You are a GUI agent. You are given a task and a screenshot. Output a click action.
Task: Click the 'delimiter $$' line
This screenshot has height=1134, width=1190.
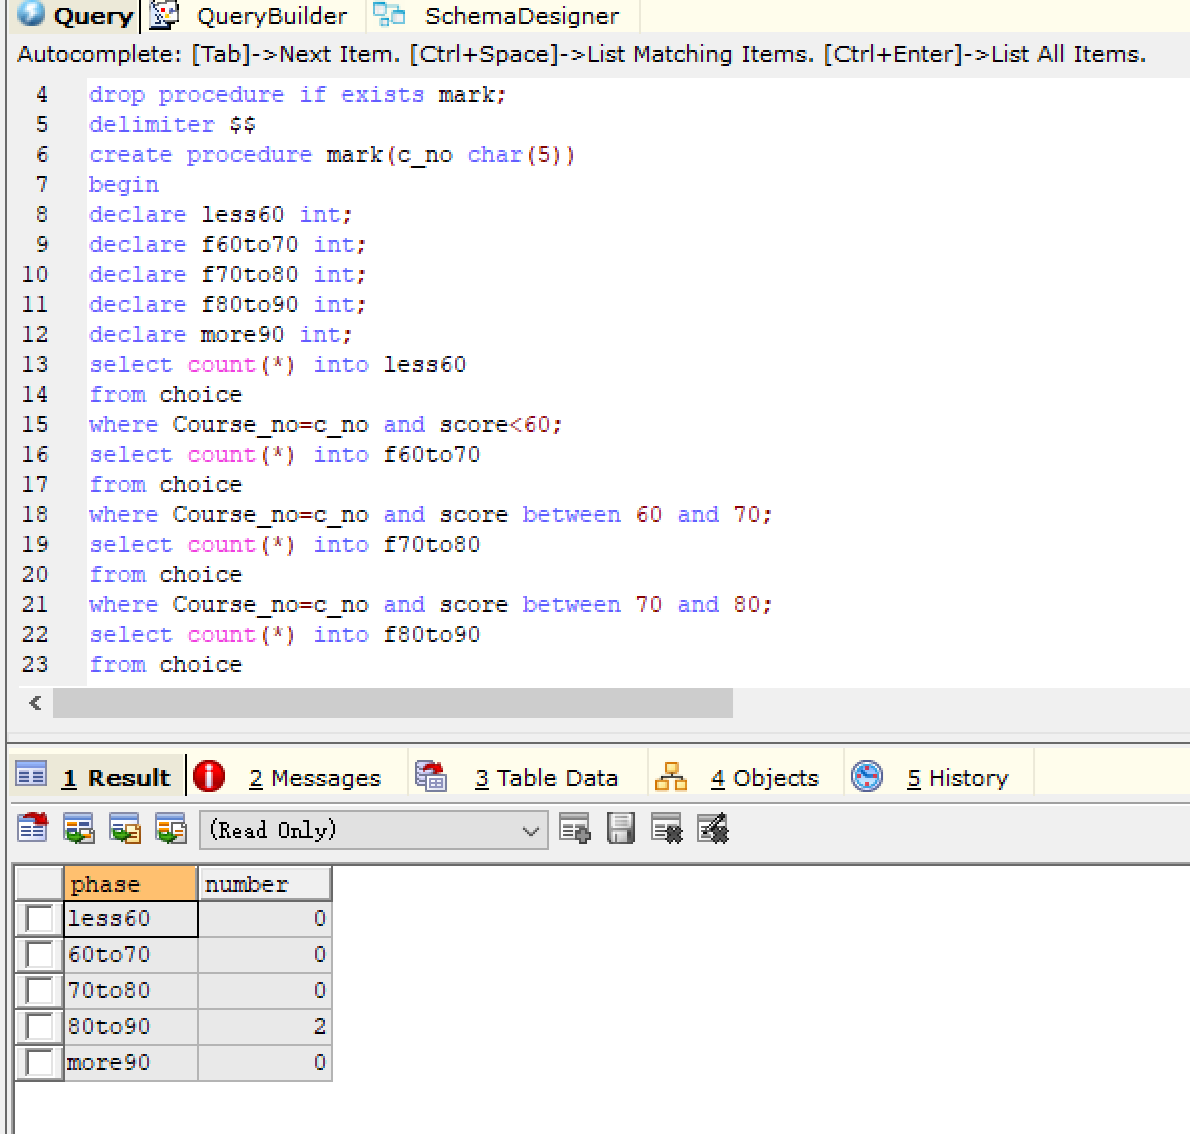pyautogui.click(x=172, y=124)
